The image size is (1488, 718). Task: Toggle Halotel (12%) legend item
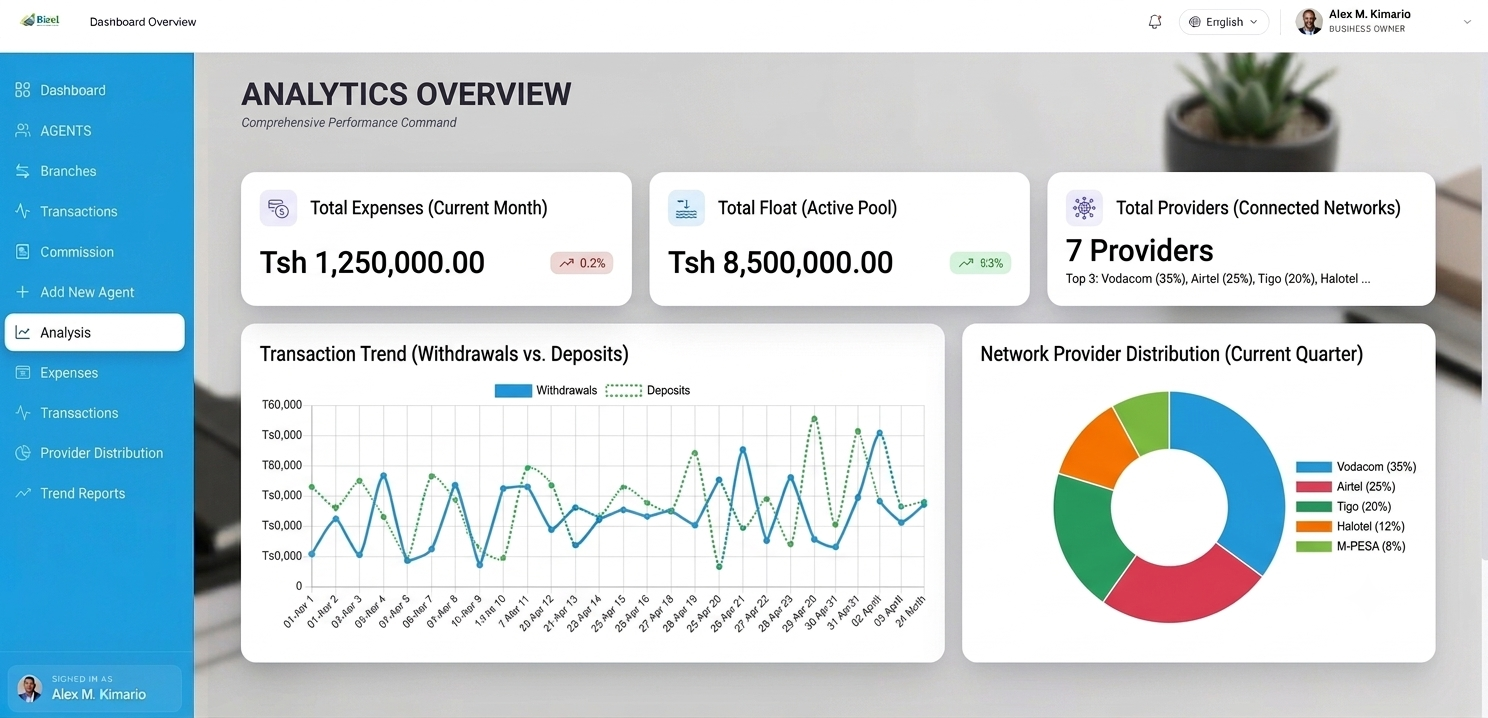click(x=1350, y=526)
